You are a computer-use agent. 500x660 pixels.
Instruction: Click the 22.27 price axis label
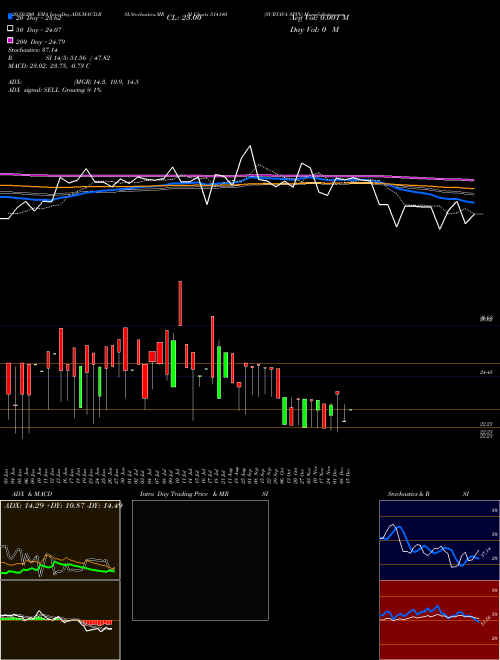tap(487, 424)
